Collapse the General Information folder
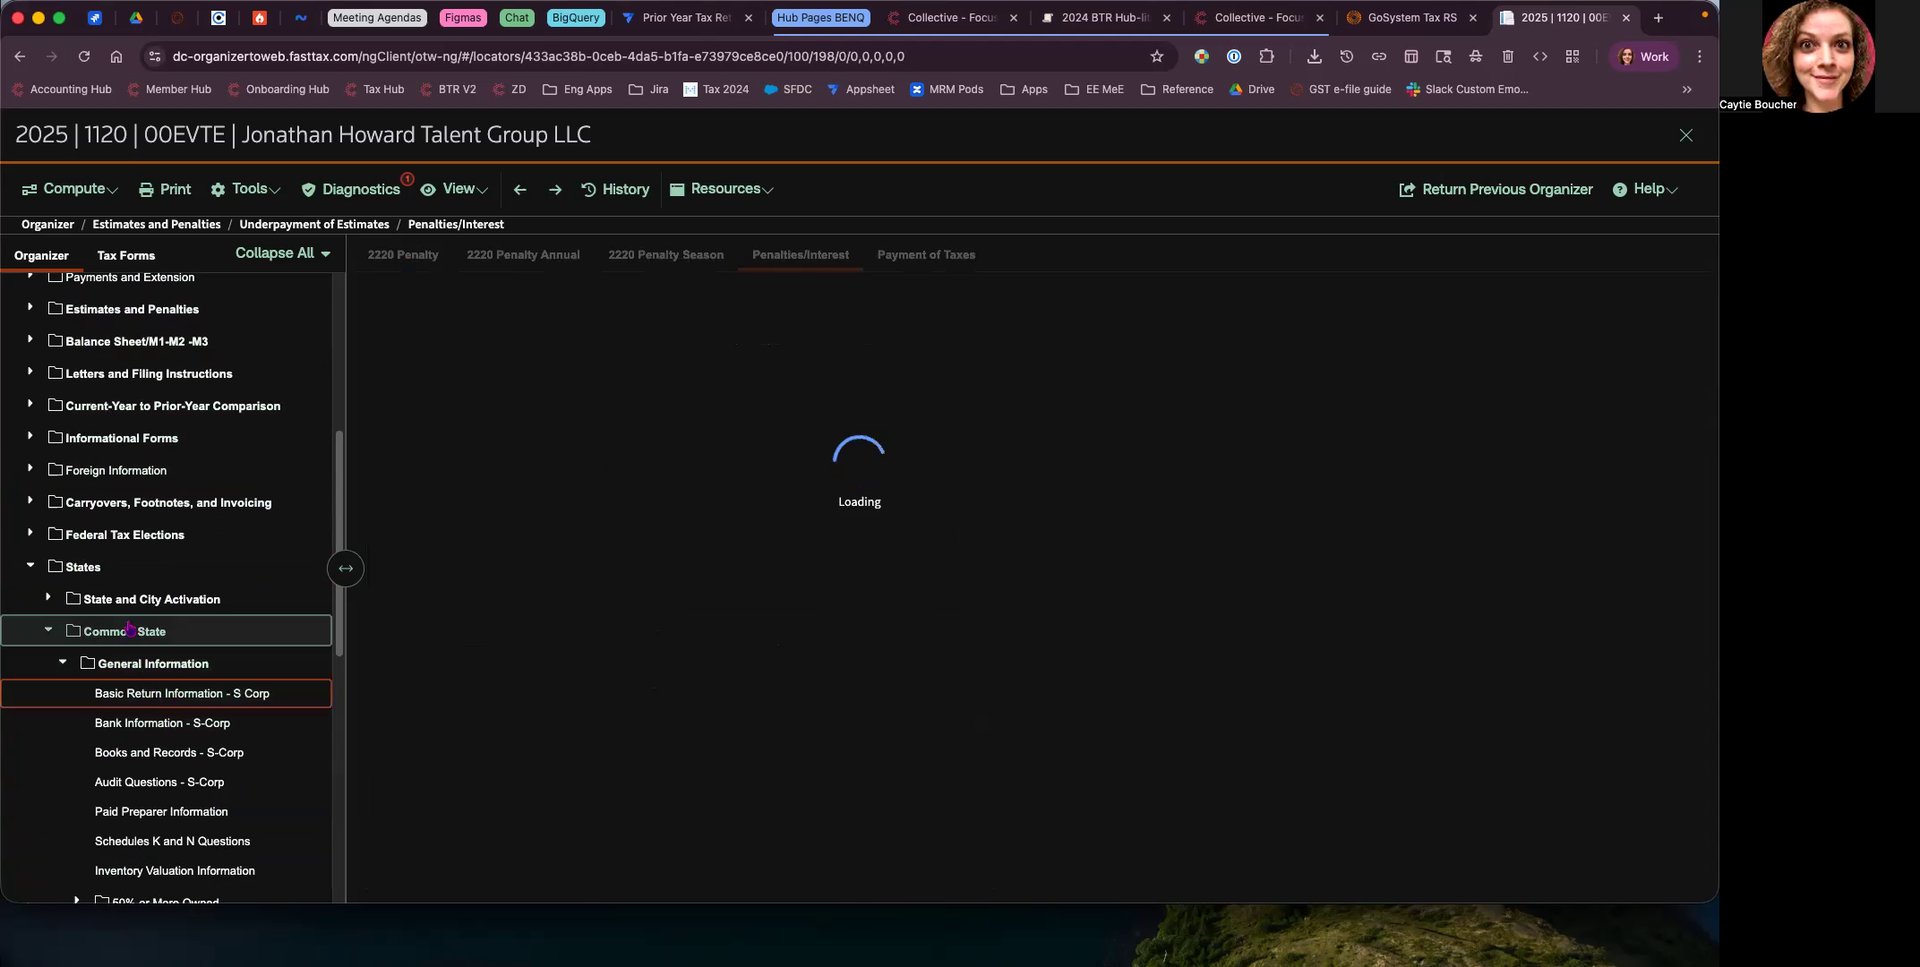 [63, 662]
